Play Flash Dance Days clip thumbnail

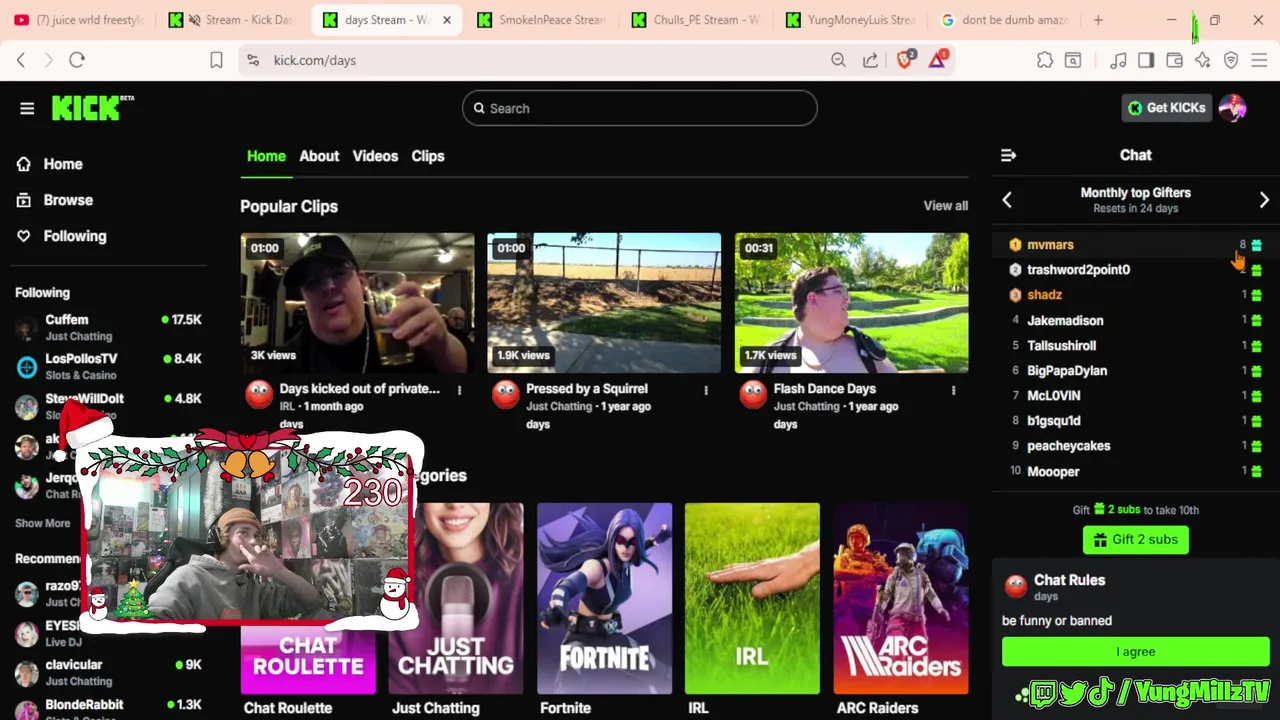tap(851, 303)
